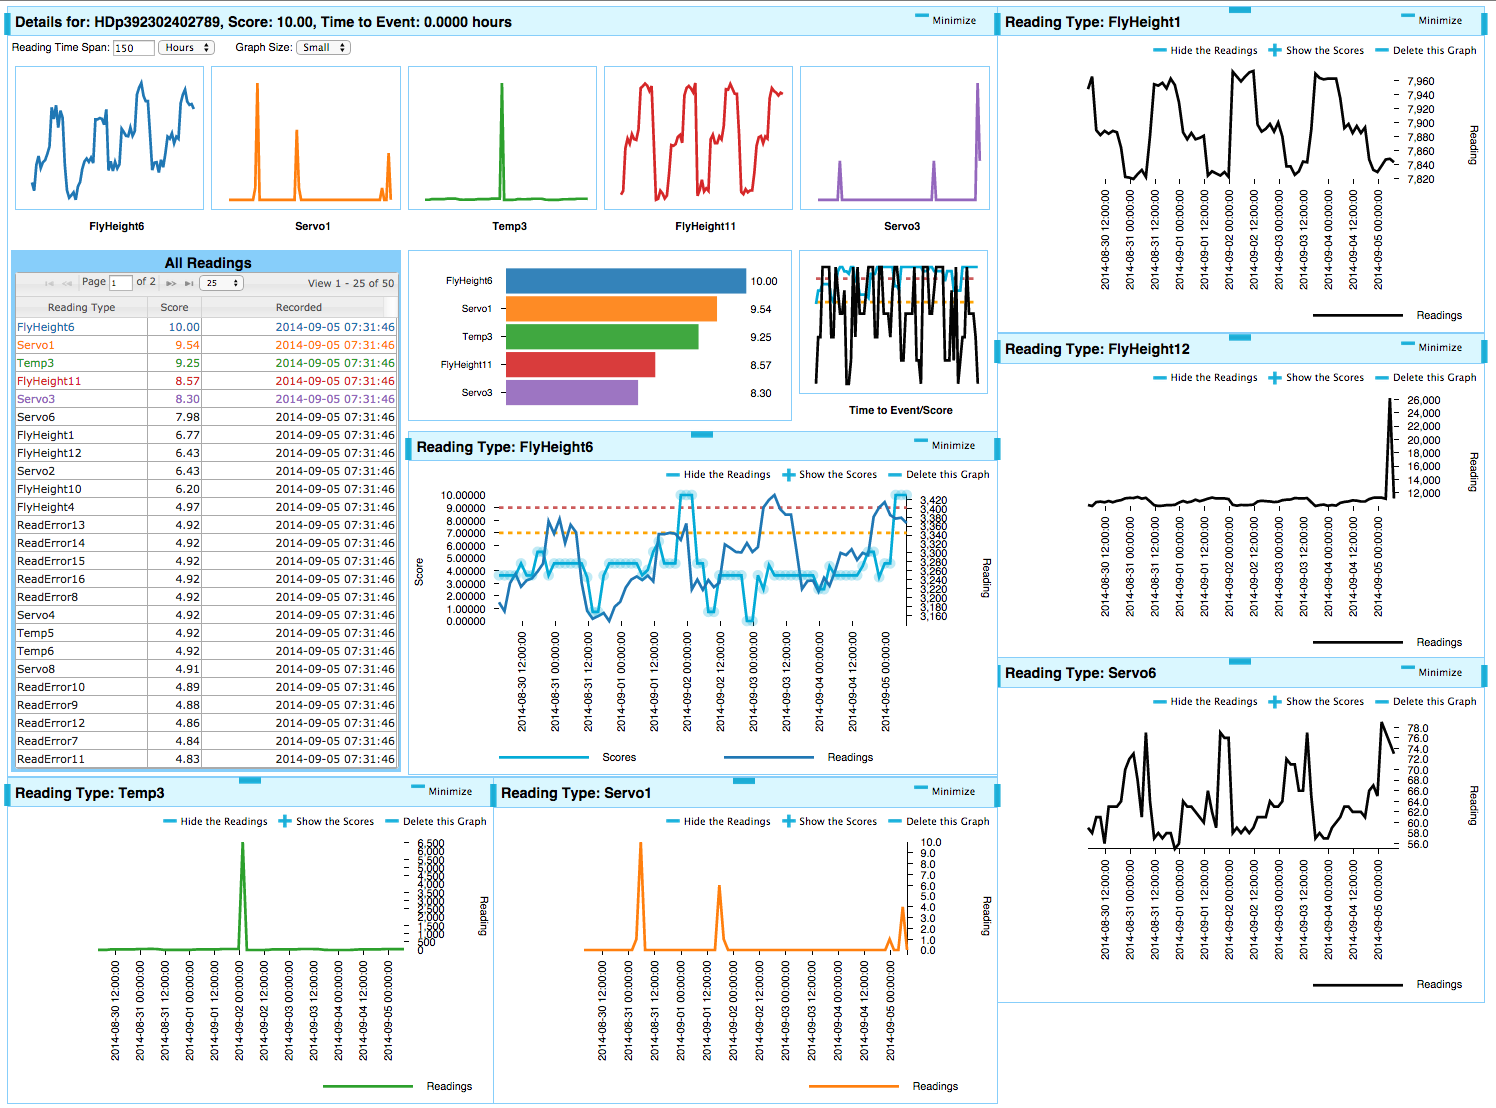Hide the Readings in Temp3 graph
The height and width of the screenshot is (1108, 1496).
point(215,821)
